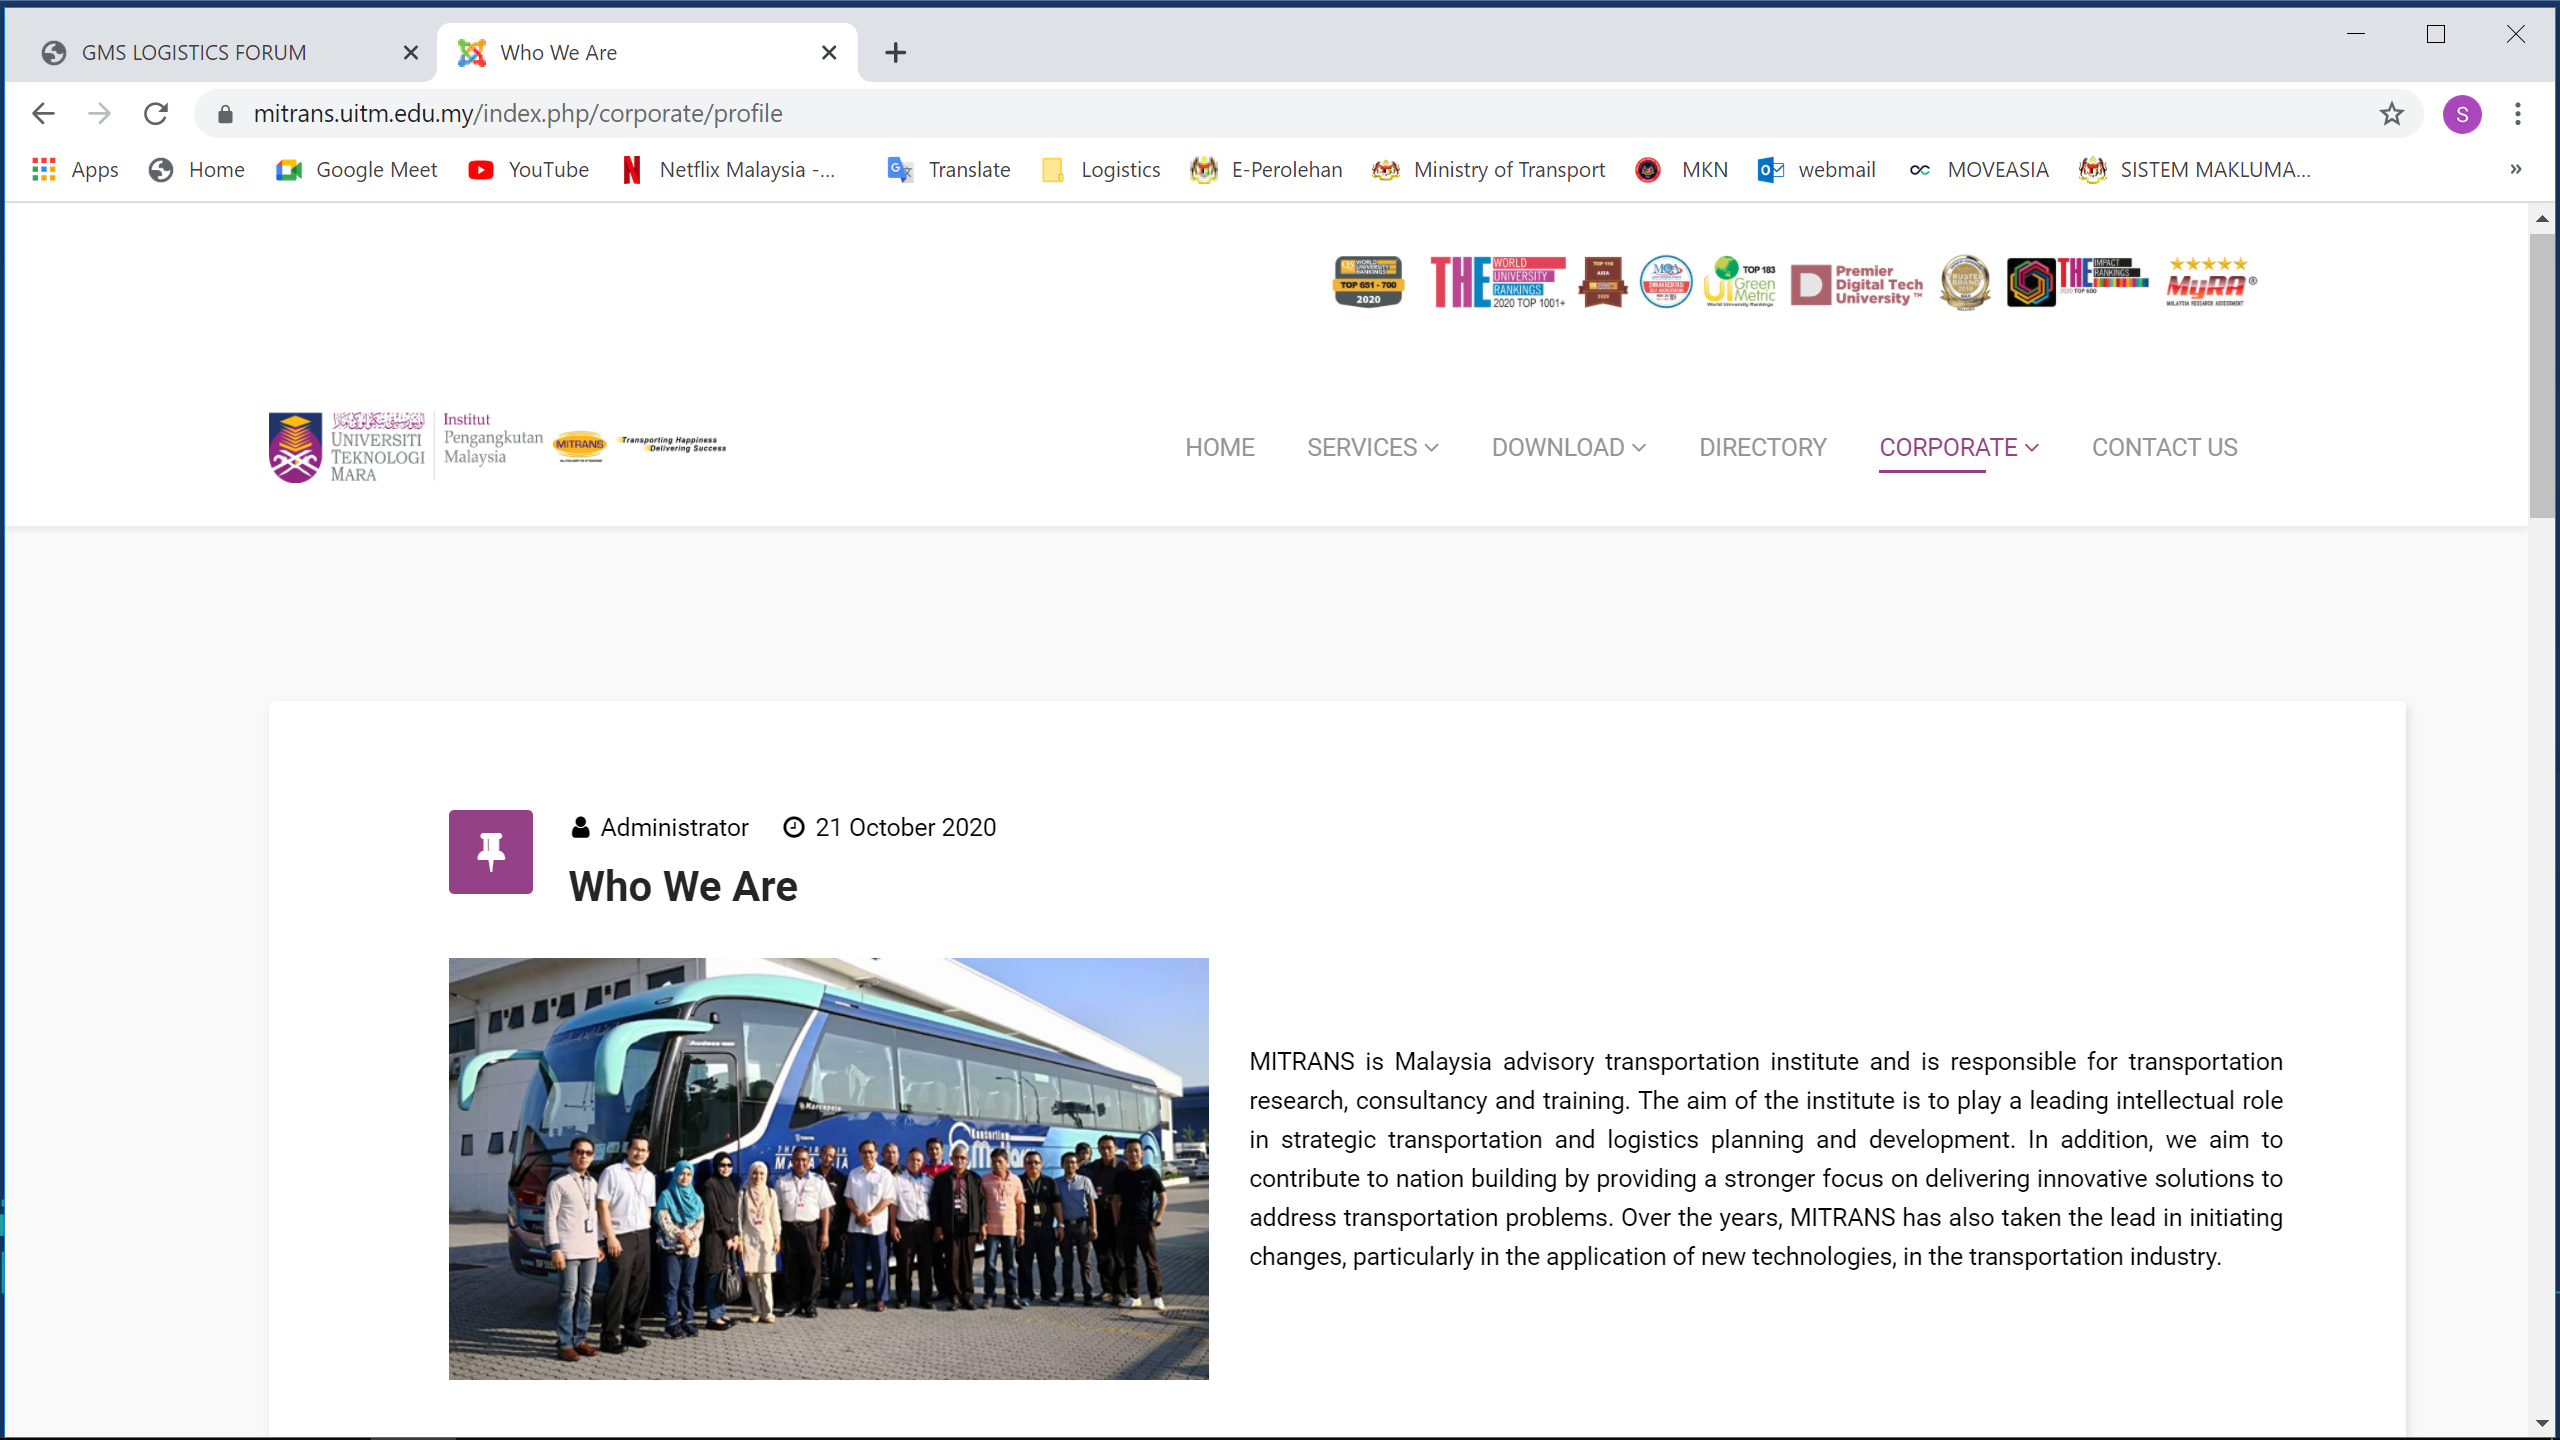2560x1440 pixels.
Task: Click the forward navigation arrow
Action: click(x=99, y=114)
